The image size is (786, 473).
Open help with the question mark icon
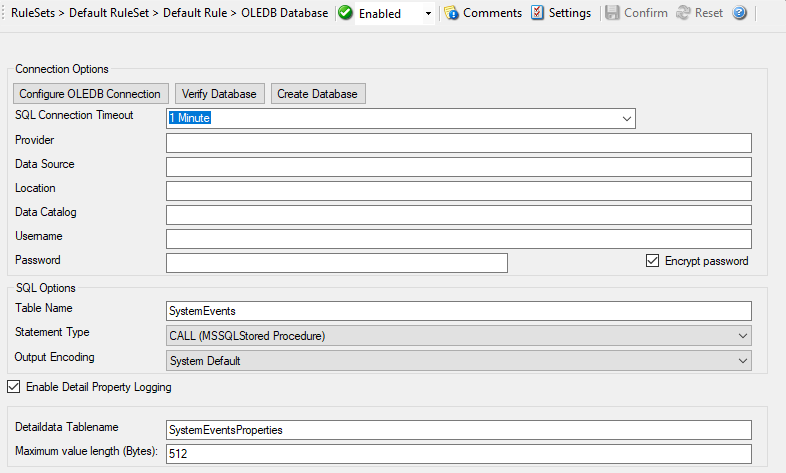point(739,13)
